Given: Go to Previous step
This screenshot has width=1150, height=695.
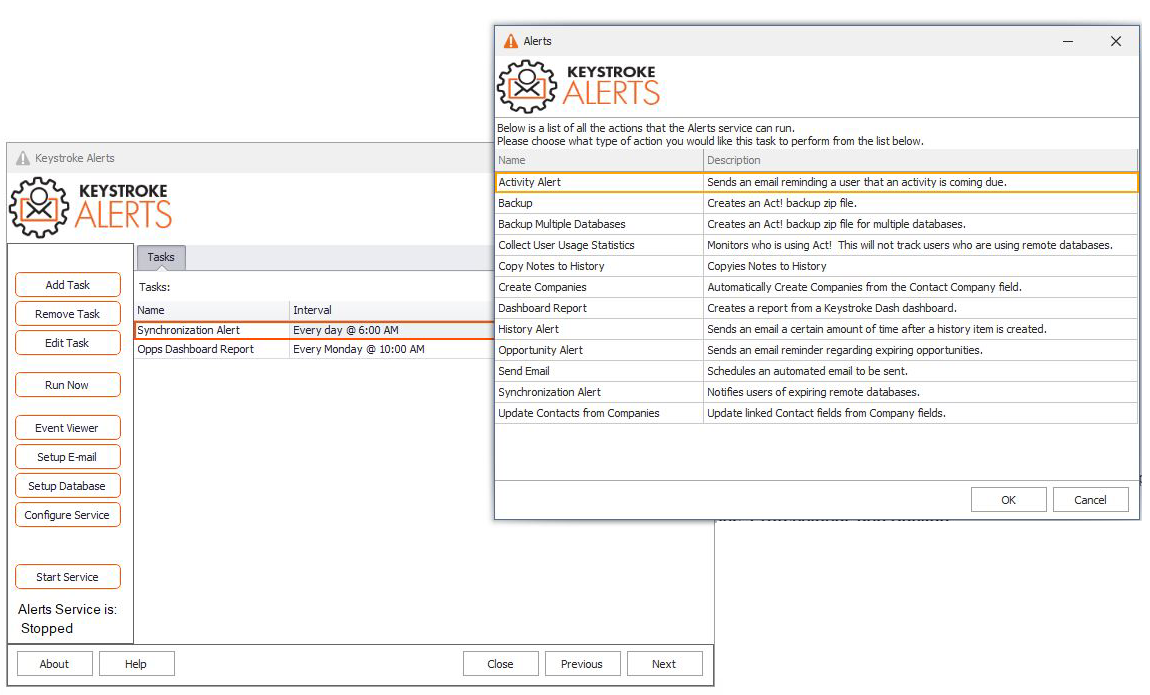Looking at the screenshot, I should [x=582, y=663].
